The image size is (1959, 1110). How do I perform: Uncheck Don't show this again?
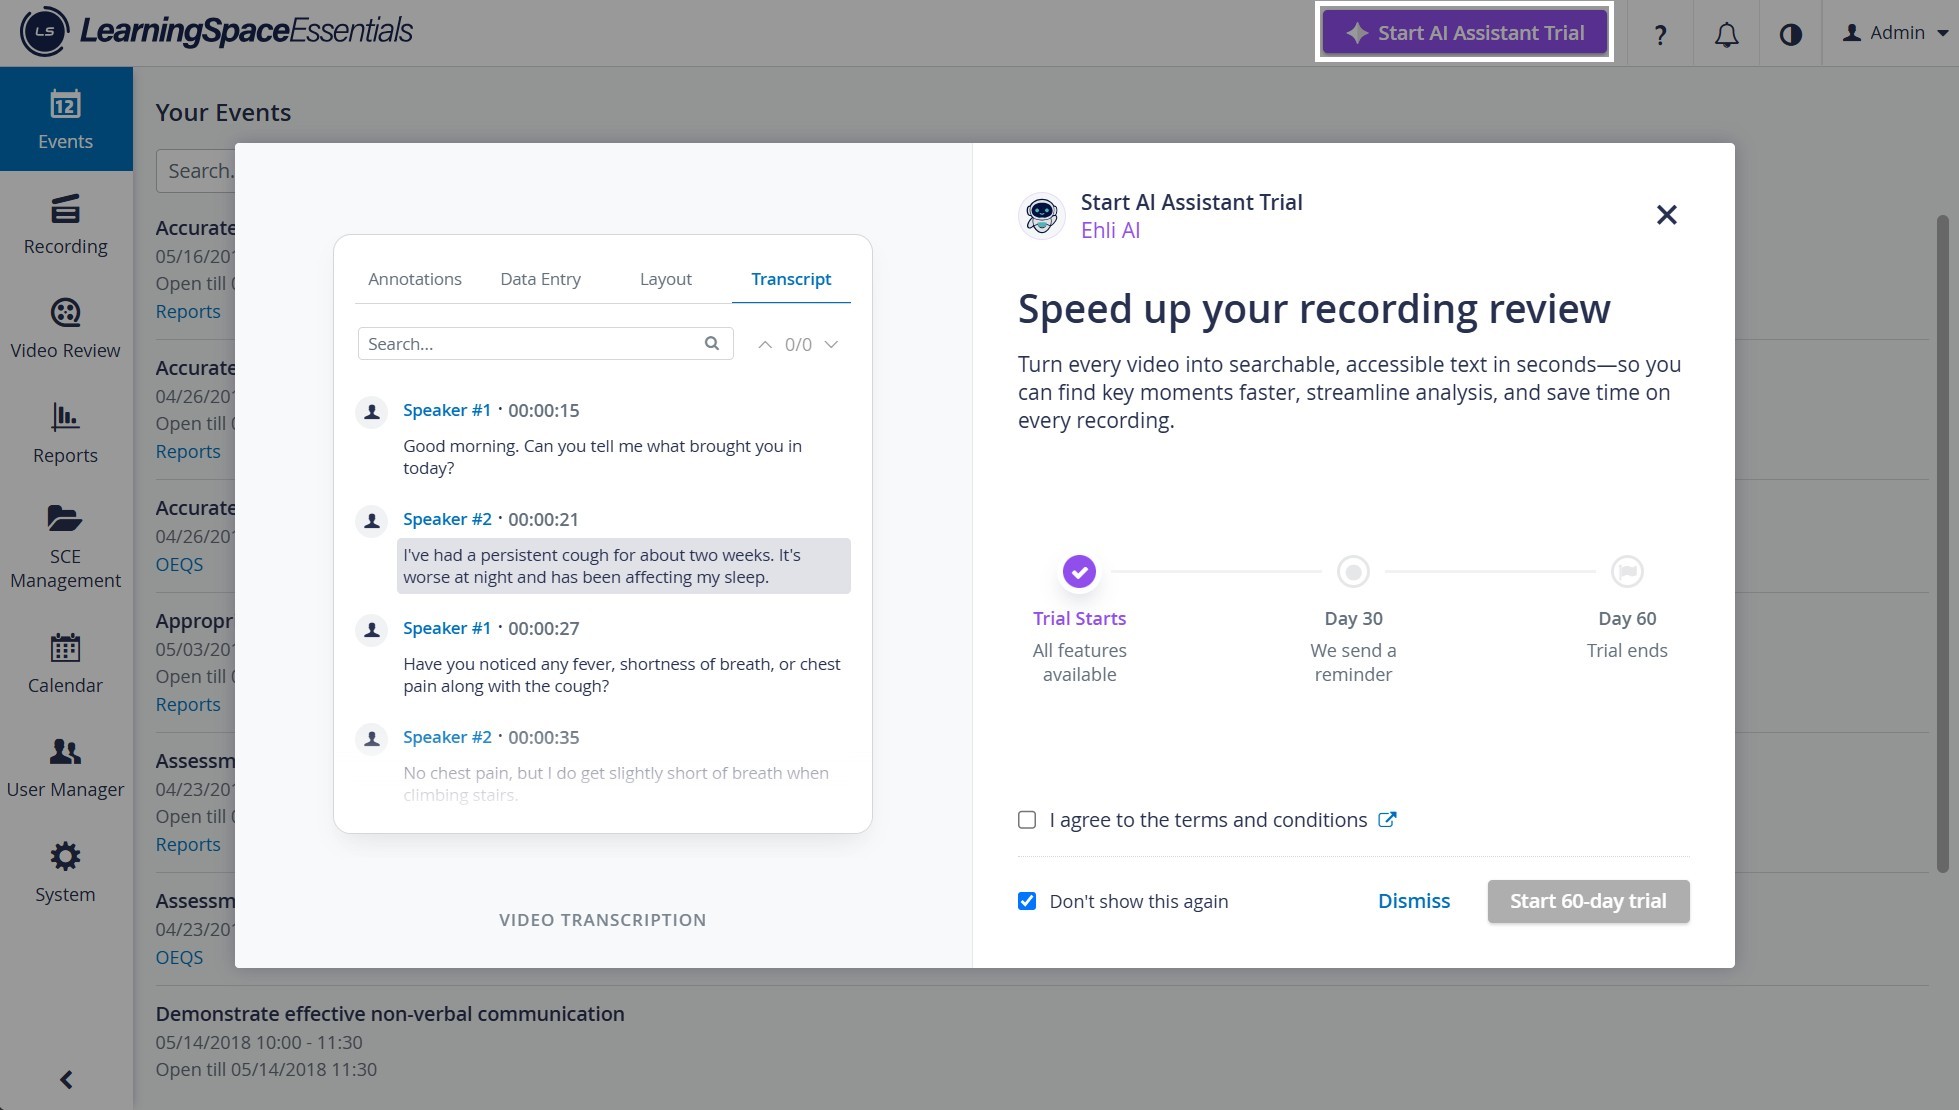(1027, 901)
